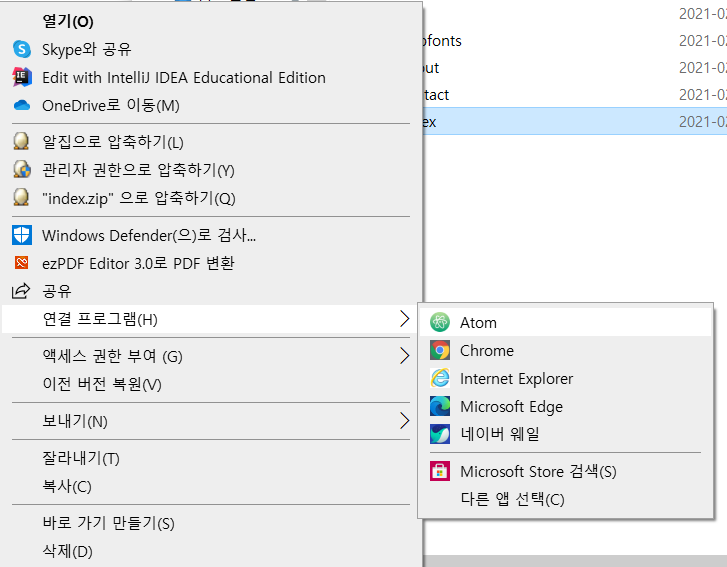Select 다른 앱 선택(C)
The image size is (727, 567).
565,499
